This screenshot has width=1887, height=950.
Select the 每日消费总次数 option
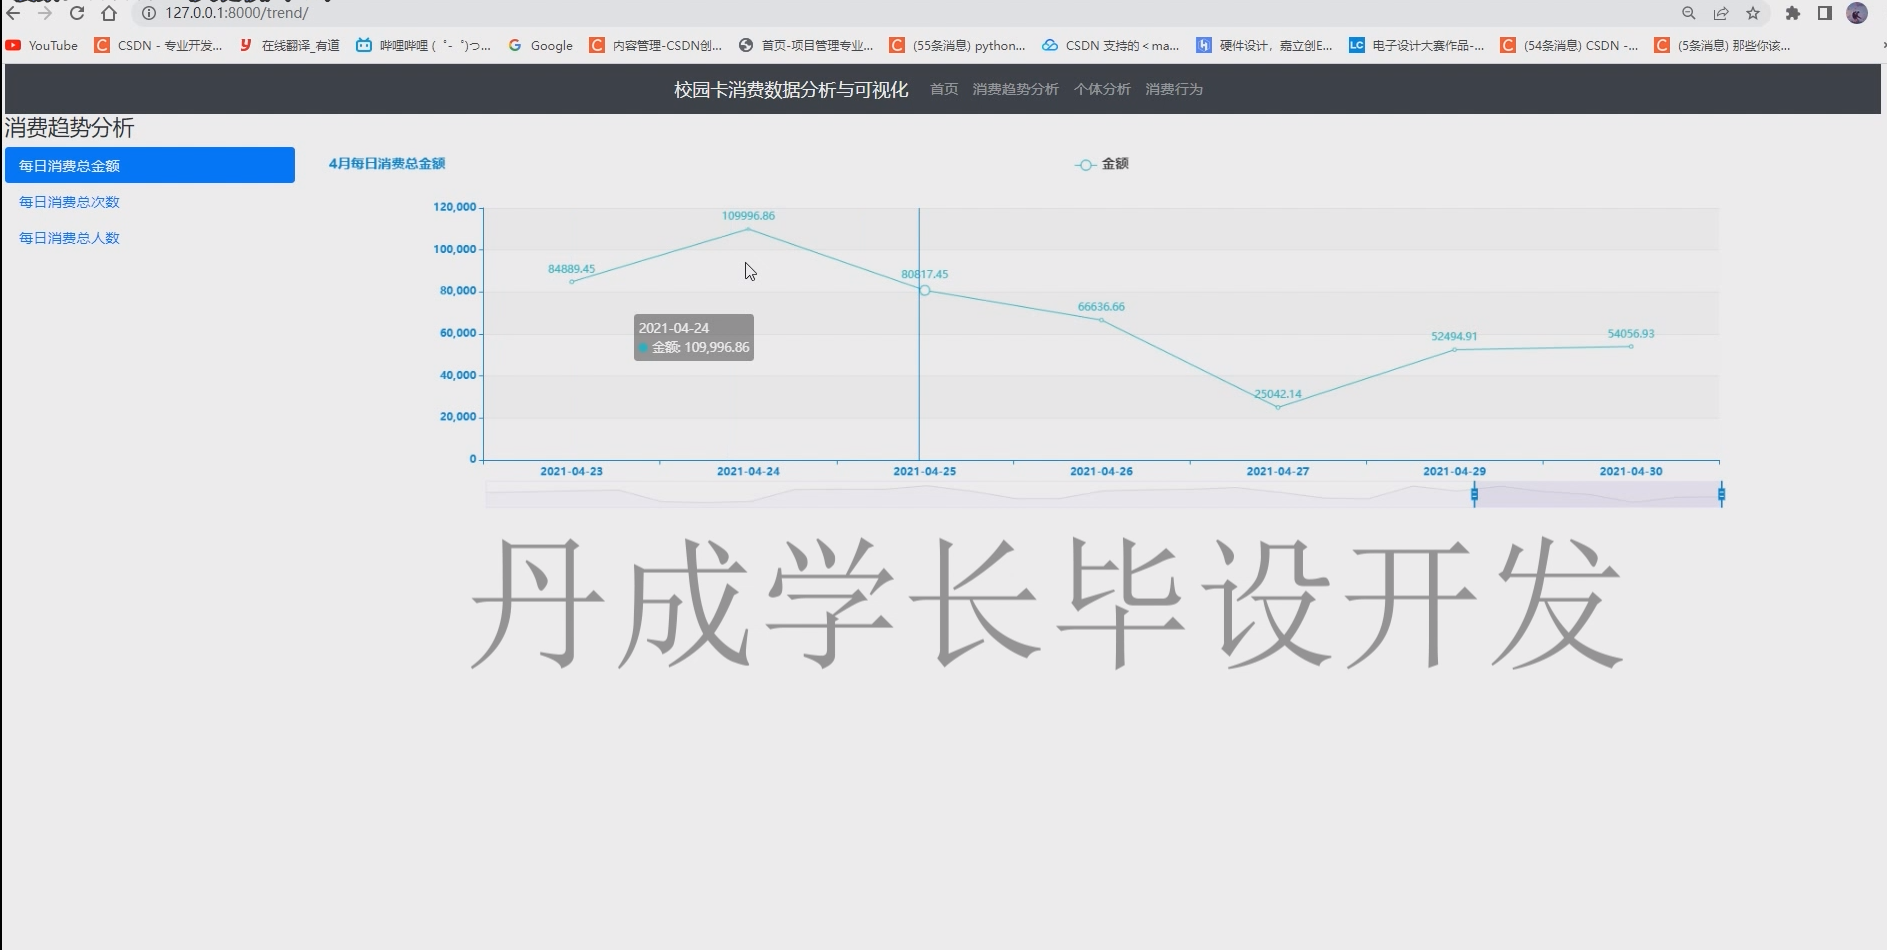click(x=69, y=201)
